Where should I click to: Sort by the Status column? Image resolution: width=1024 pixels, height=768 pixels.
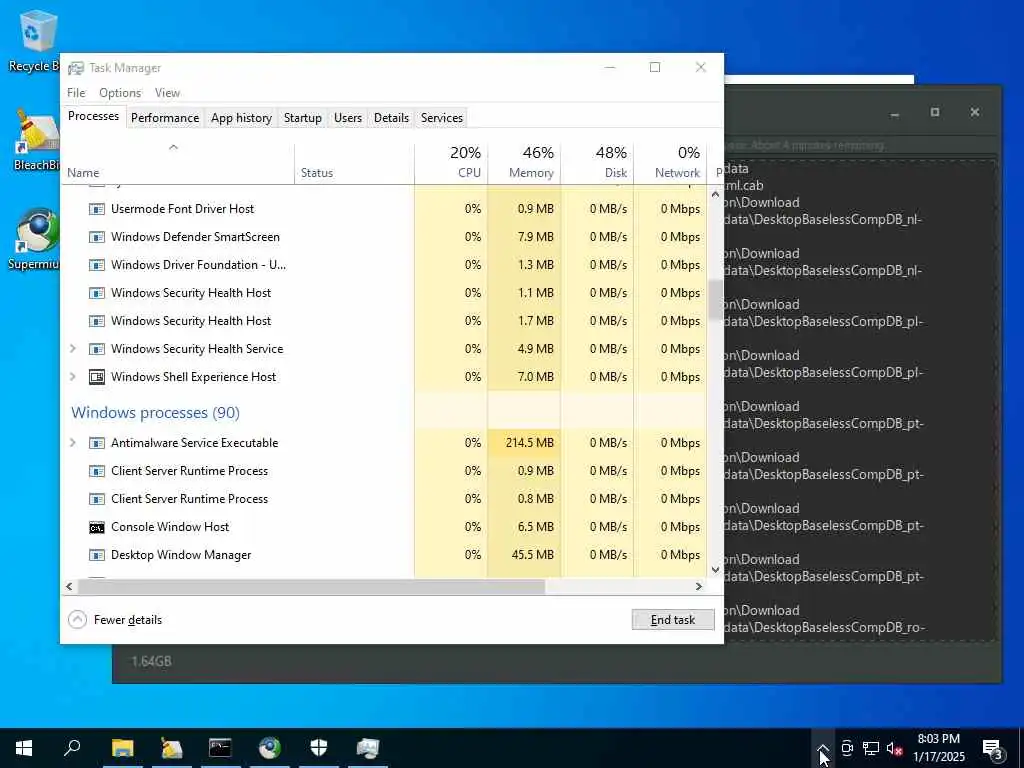pyautogui.click(x=354, y=163)
